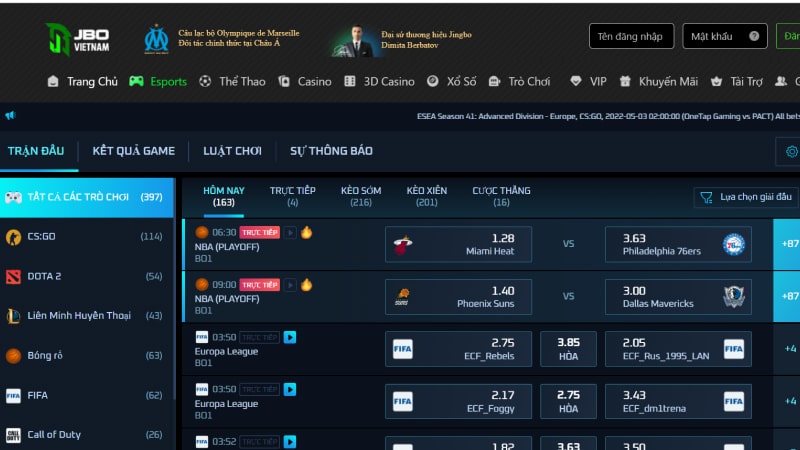Select the KÈO SỚM (216) tab
The image size is (800, 450).
click(361, 196)
